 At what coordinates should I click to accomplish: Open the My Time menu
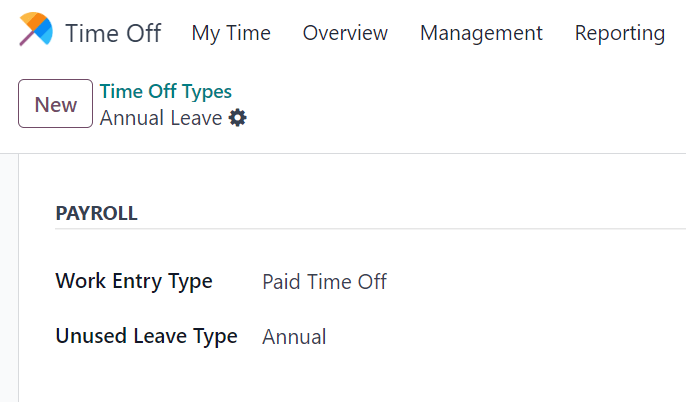pyautogui.click(x=231, y=33)
